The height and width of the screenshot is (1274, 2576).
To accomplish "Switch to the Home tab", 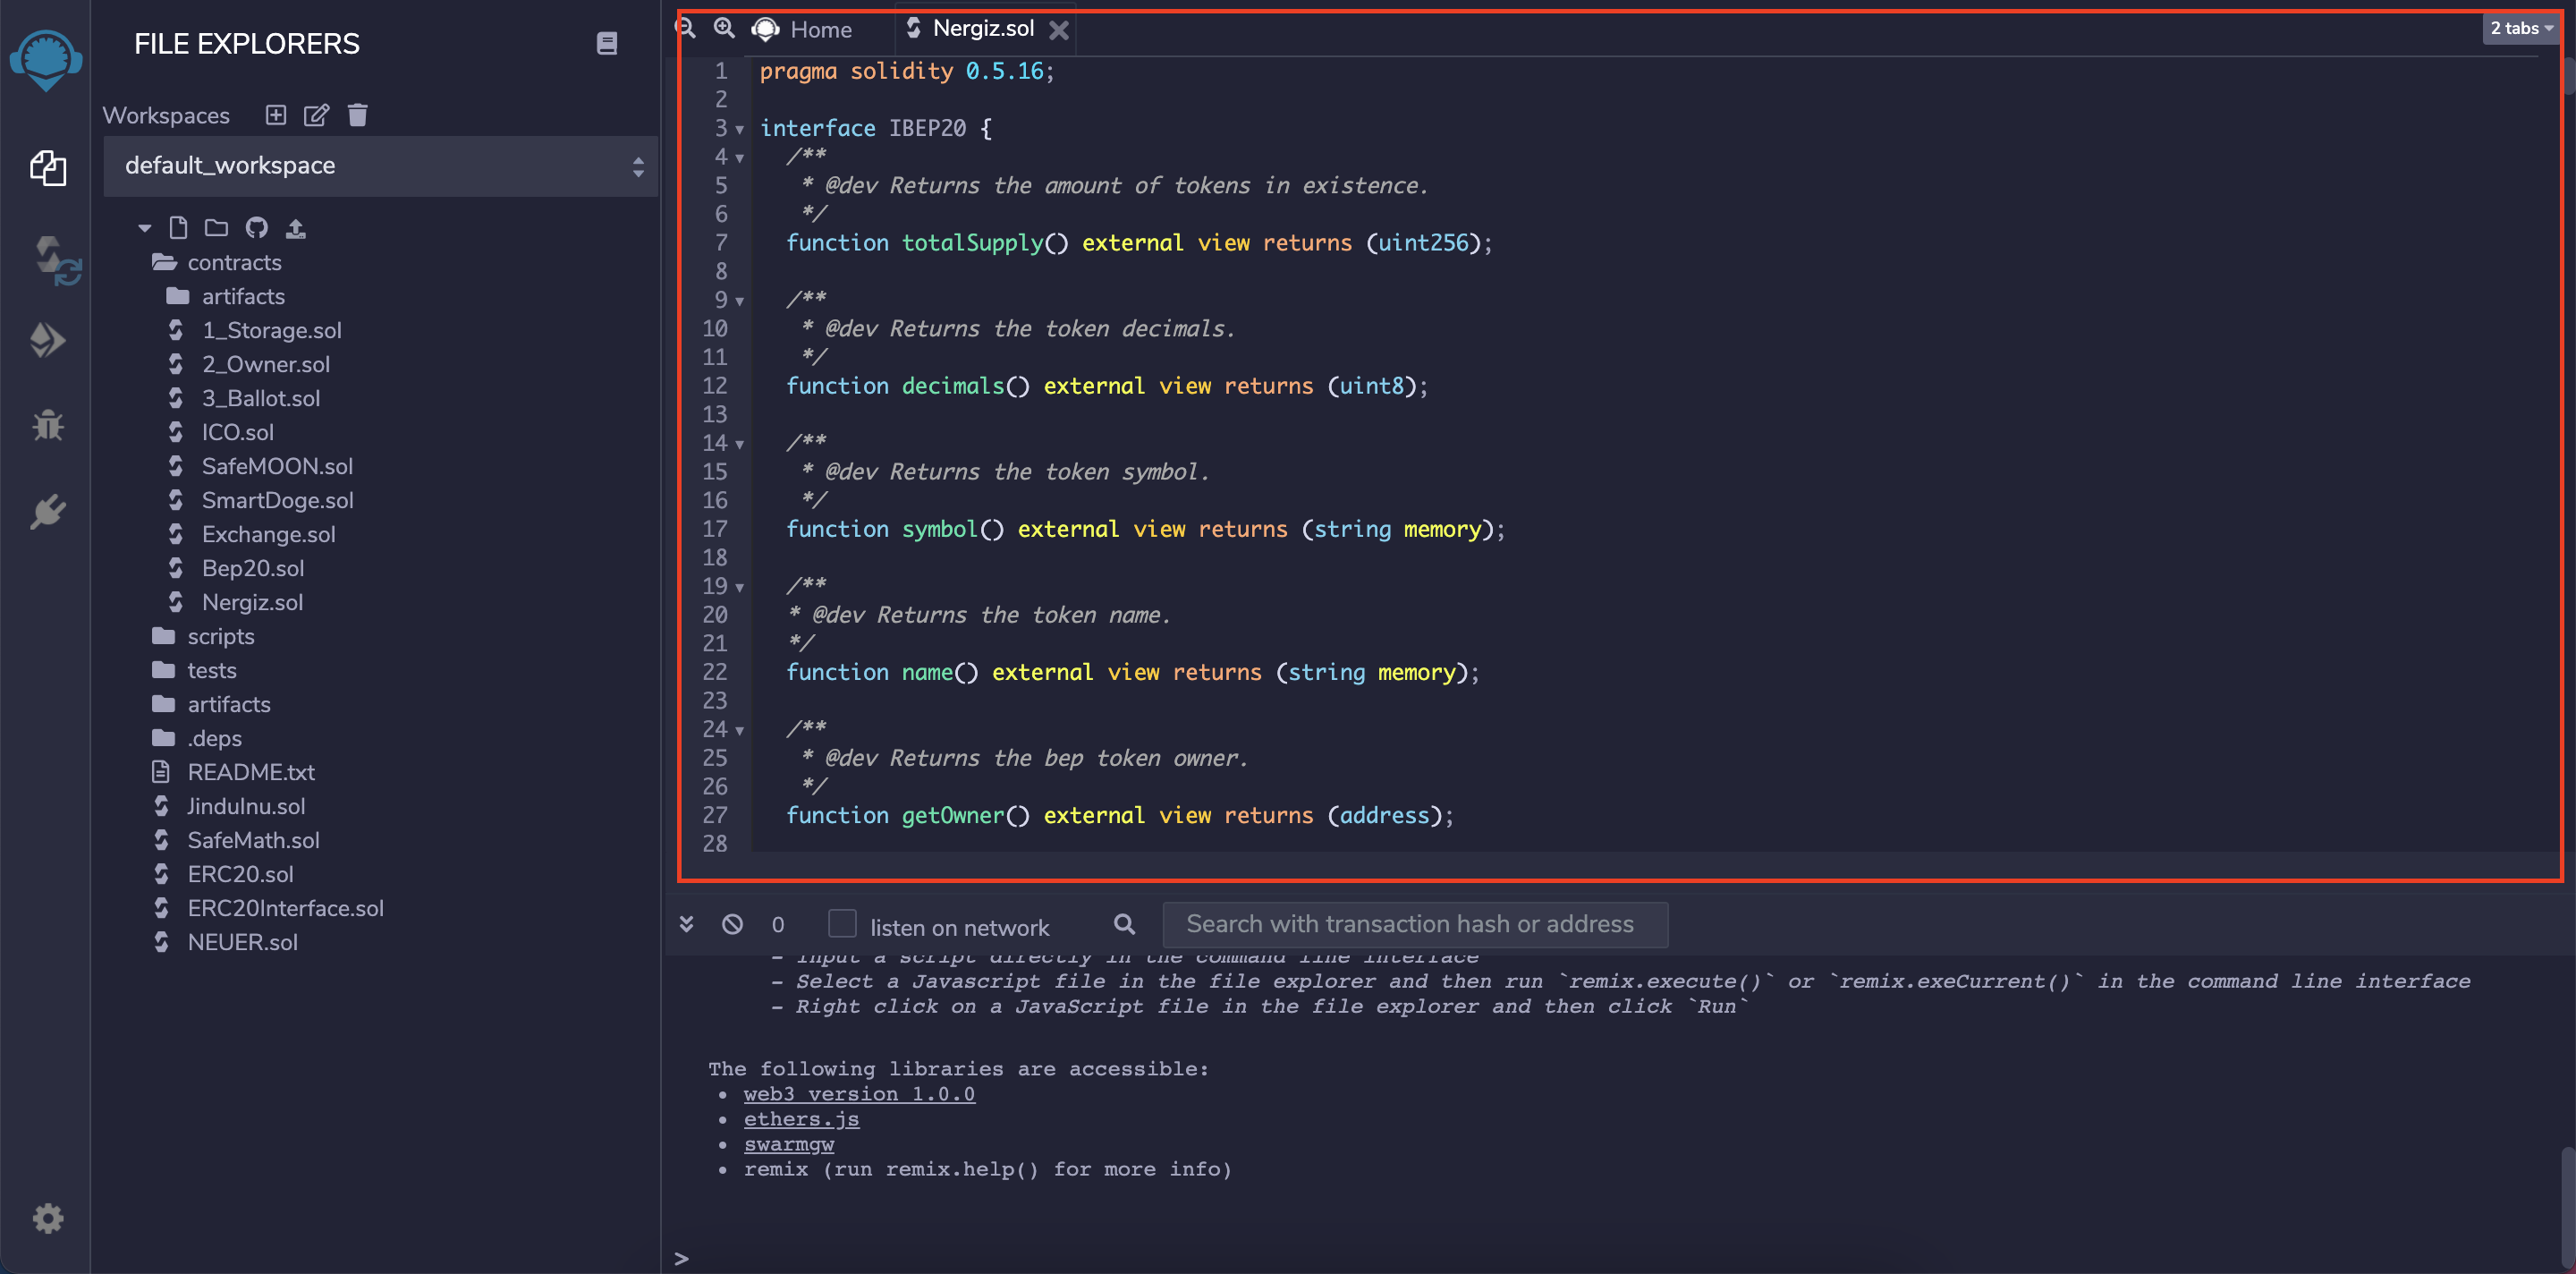I will click(x=803, y=29).
